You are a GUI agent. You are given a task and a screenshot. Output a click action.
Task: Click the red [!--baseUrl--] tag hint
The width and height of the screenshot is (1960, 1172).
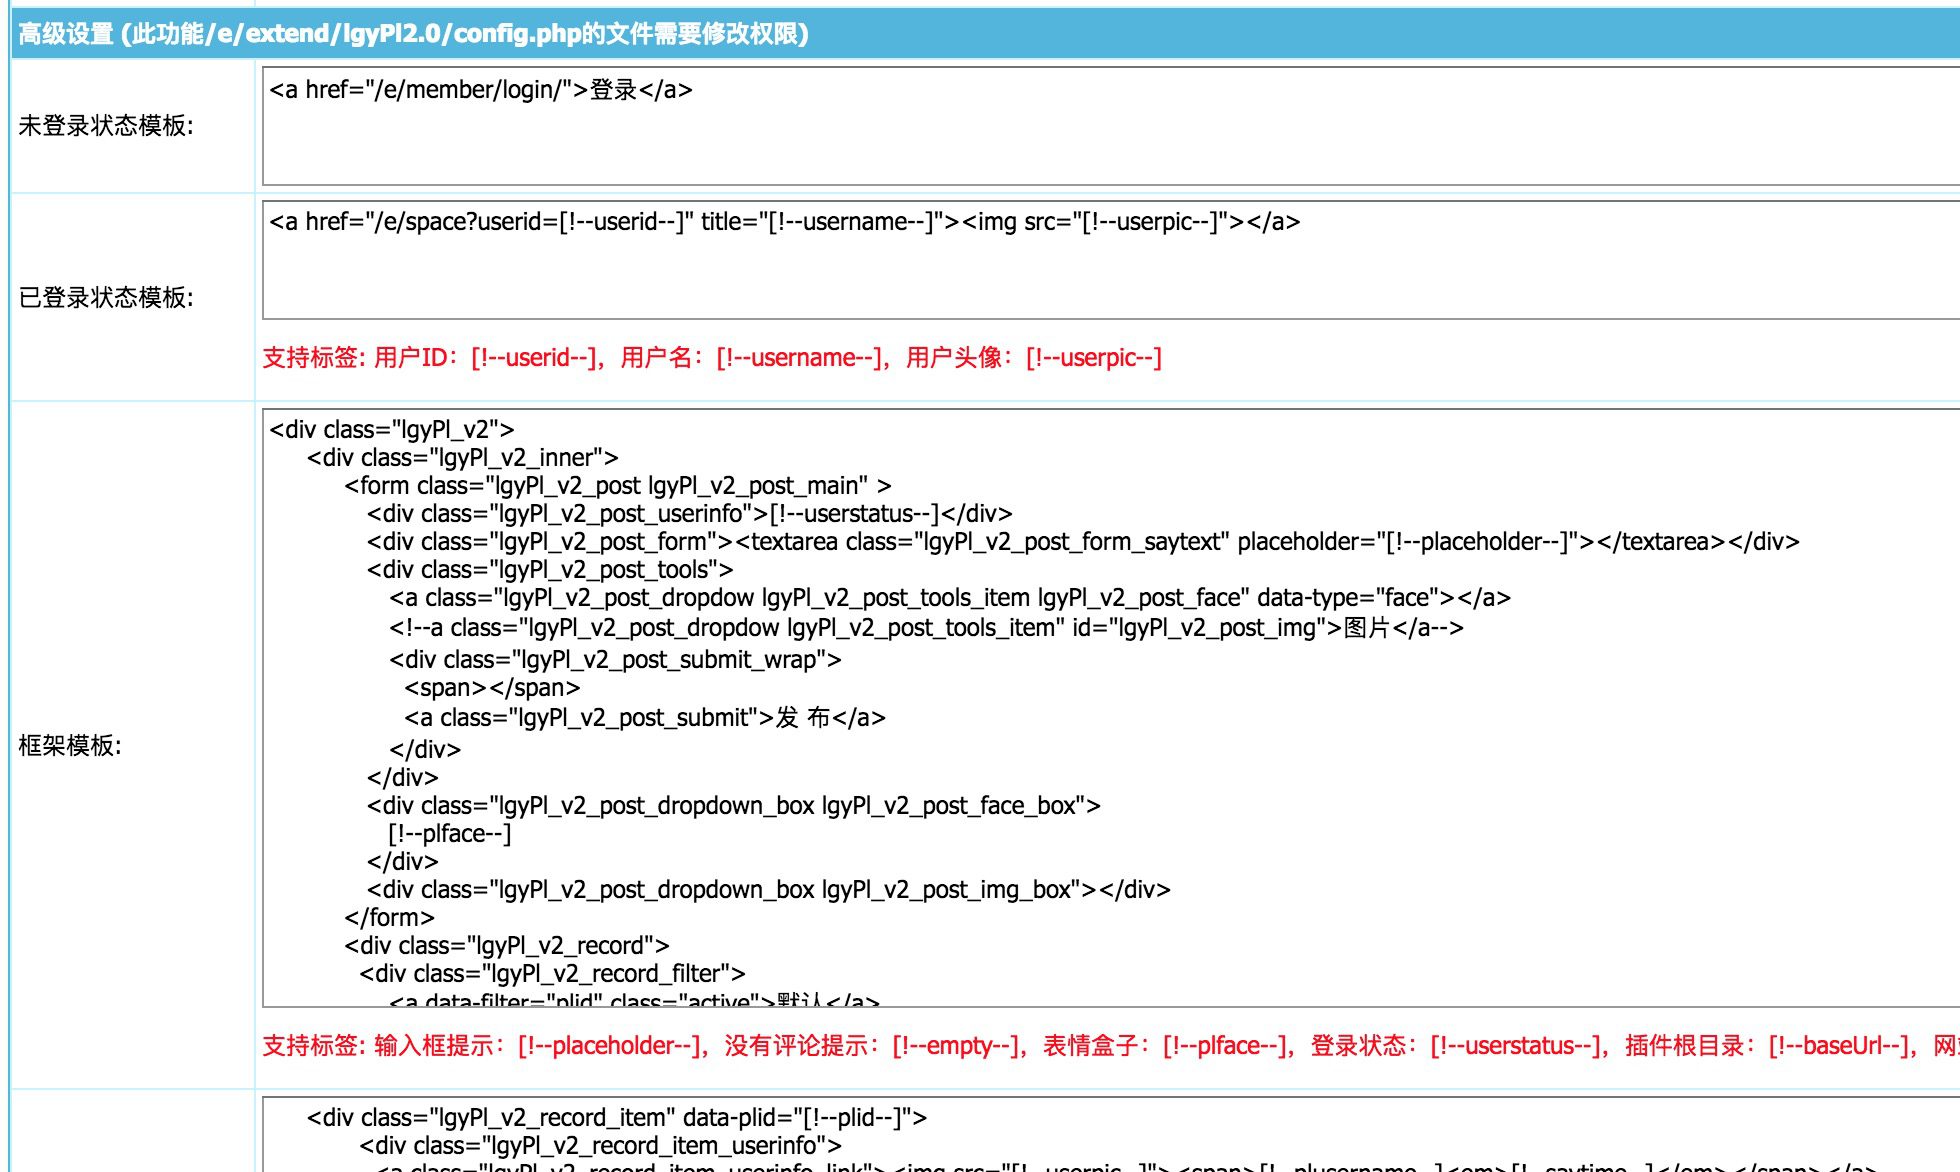(1838, 1046)
